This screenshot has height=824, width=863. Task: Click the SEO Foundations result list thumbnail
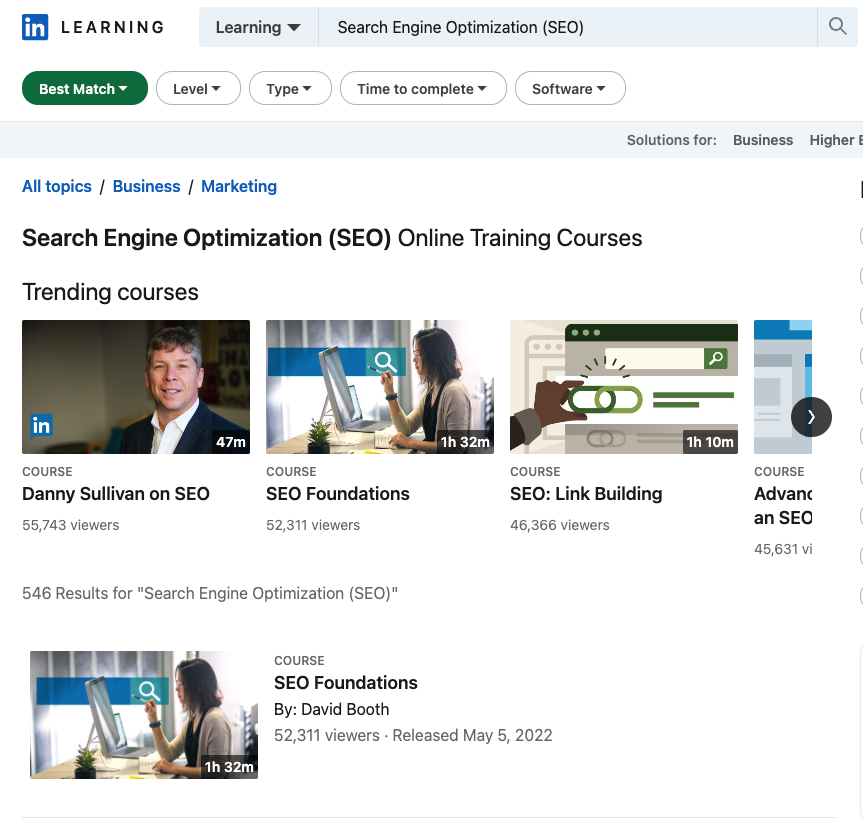point(144,714)
